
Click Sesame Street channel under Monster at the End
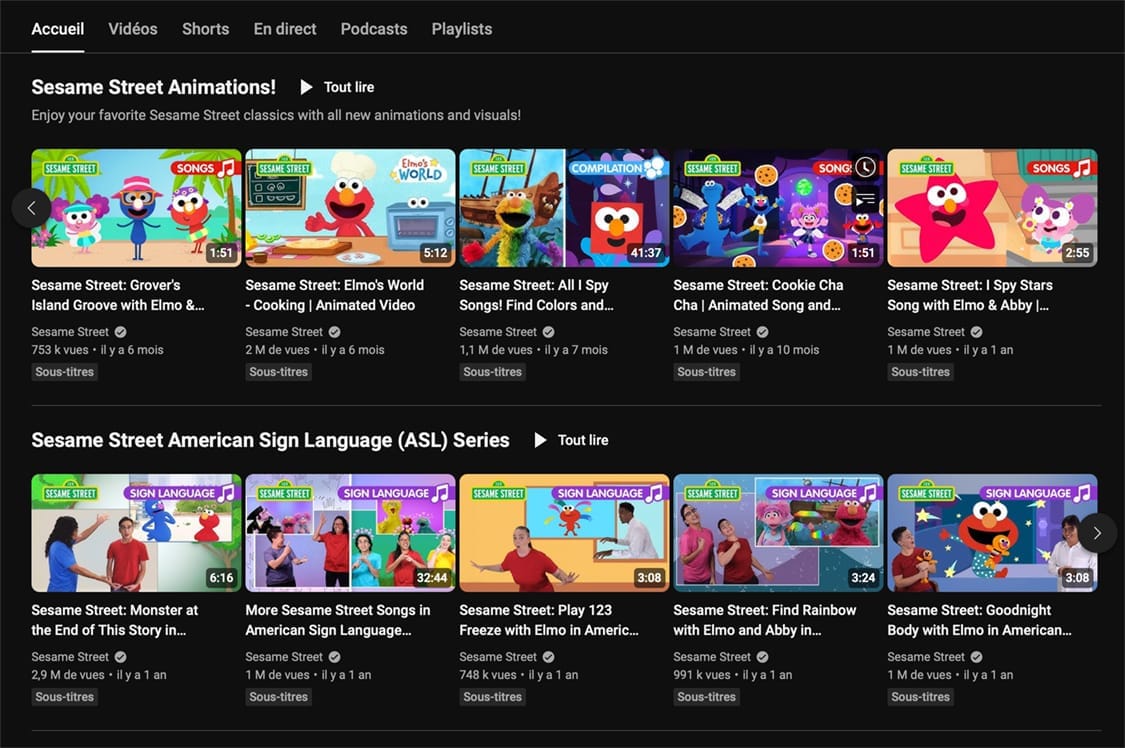(70, 656)
